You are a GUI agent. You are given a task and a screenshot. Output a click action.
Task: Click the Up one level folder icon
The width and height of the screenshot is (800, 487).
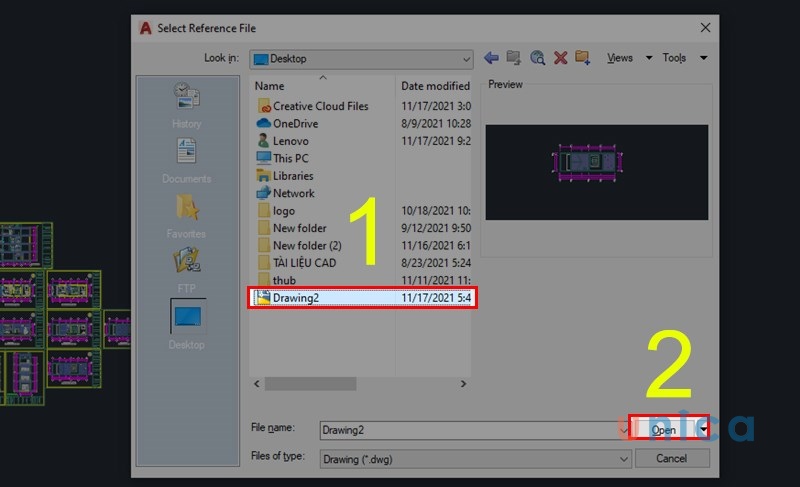tap(514, 58)
